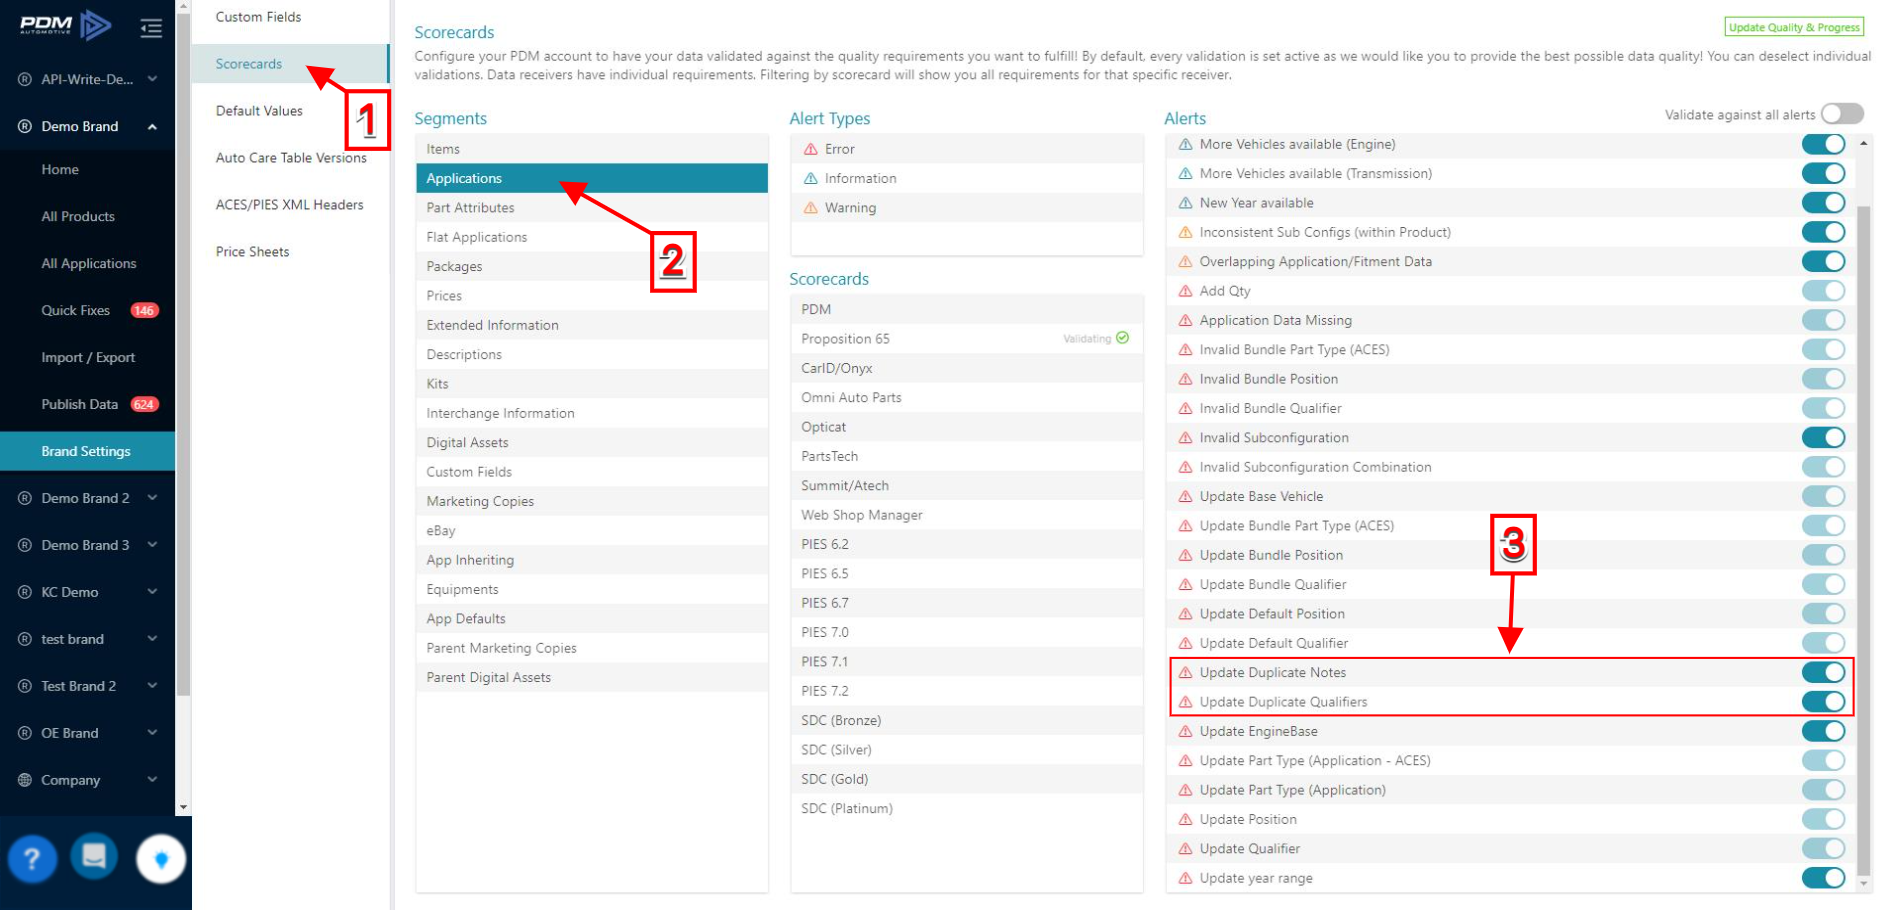Expand the Demo Brand 2 menu
Screen dimensions: 1893x910
[152, 497]
